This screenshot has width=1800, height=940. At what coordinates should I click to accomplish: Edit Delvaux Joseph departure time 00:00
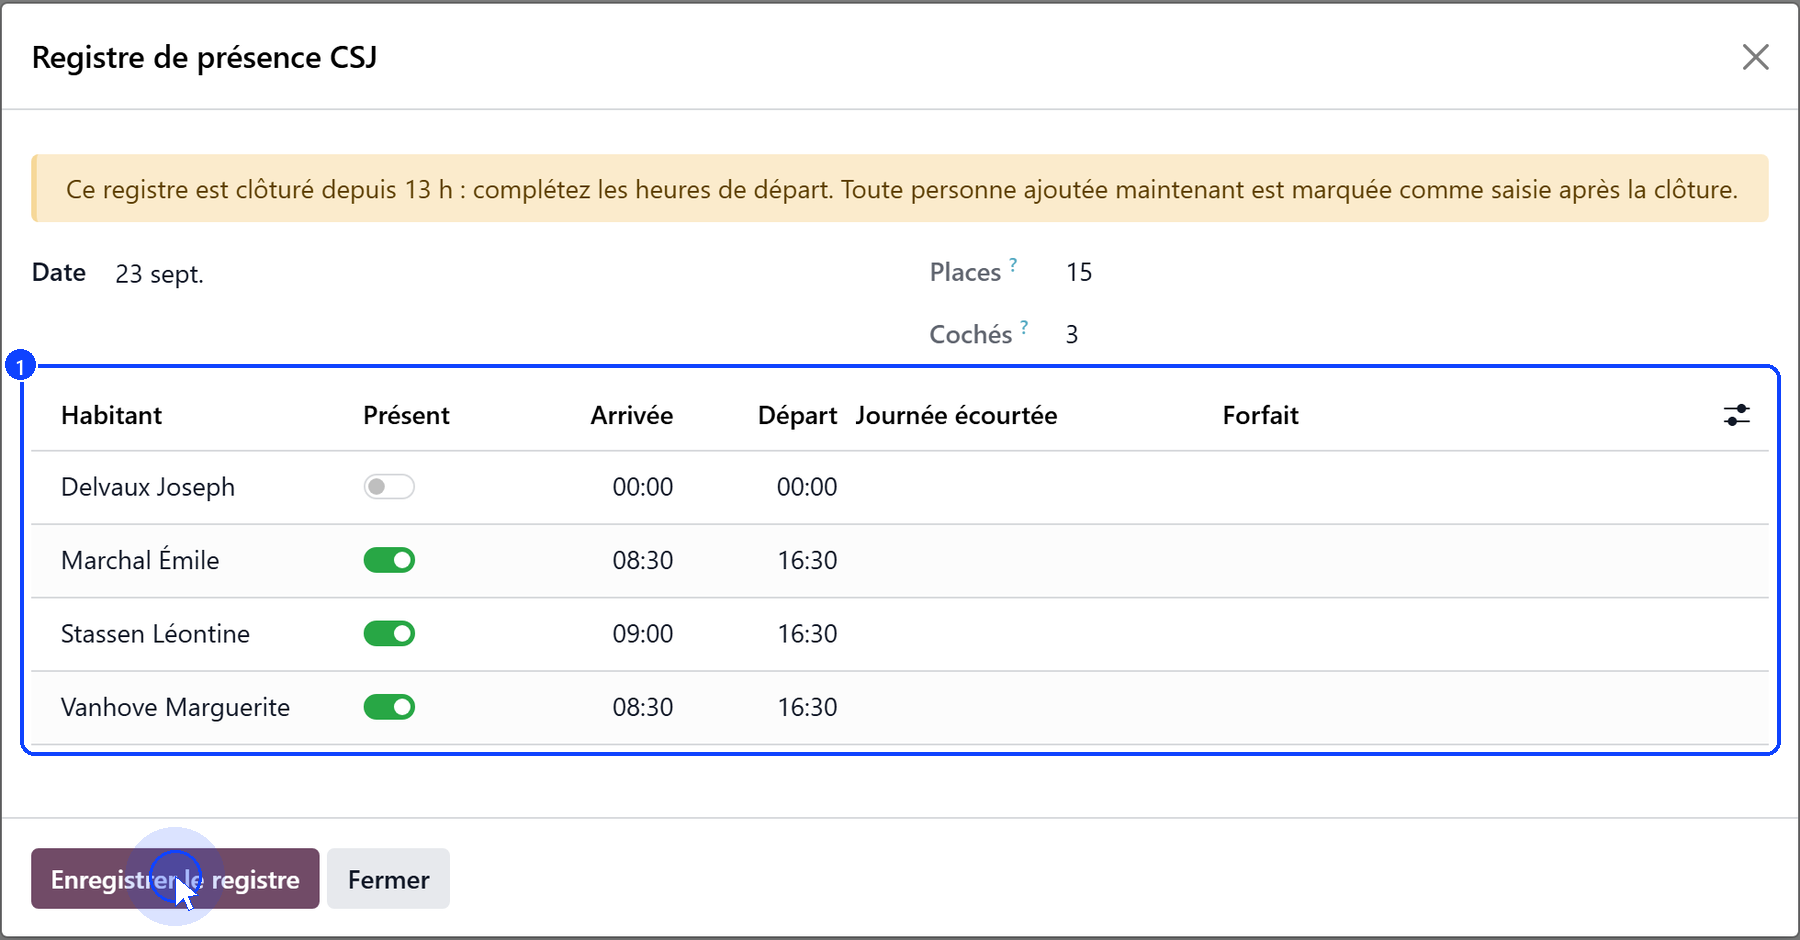tap(807, 487)
